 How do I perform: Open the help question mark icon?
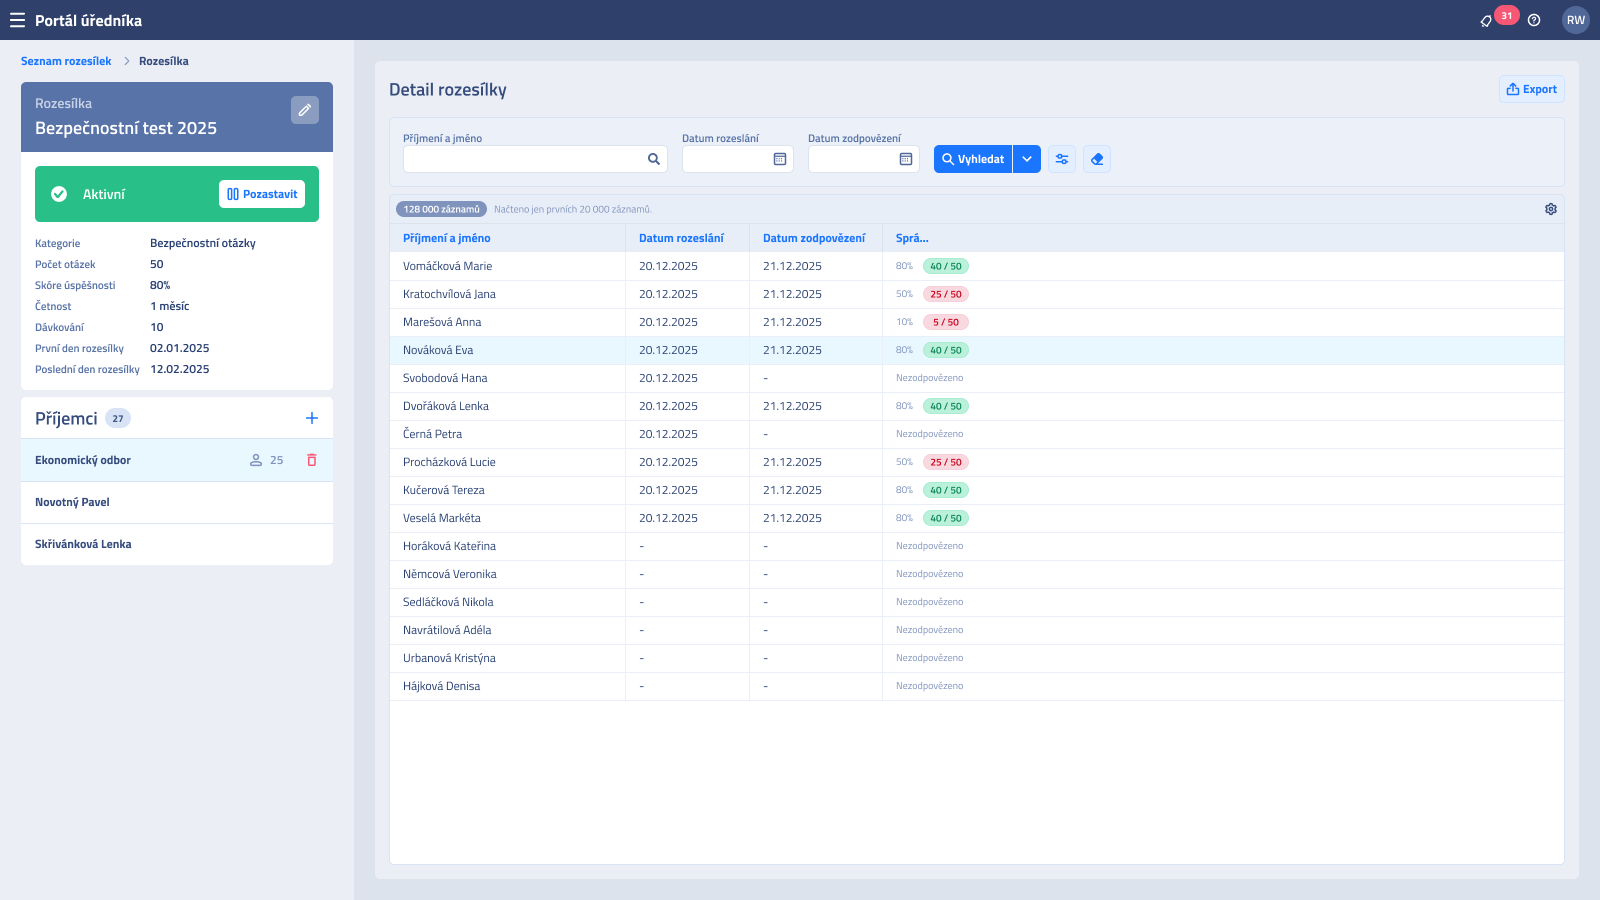(1534, 20)
